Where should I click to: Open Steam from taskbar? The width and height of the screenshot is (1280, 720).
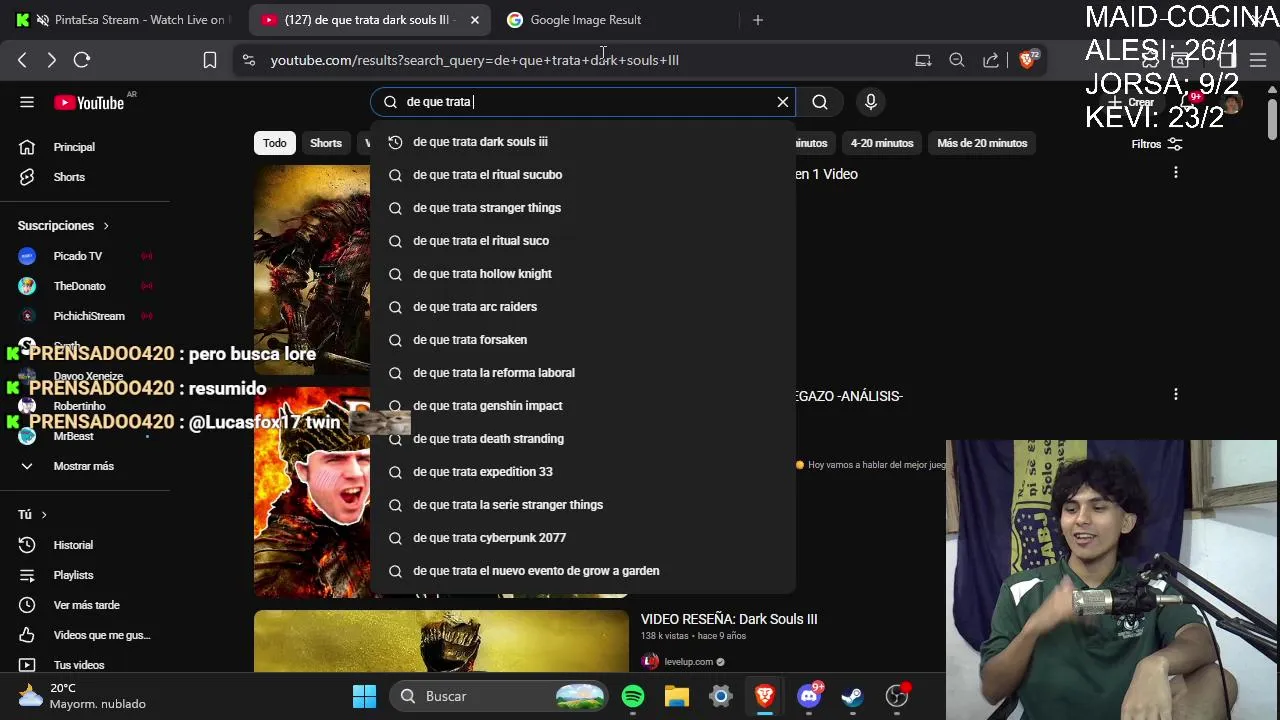click(852, 696)
